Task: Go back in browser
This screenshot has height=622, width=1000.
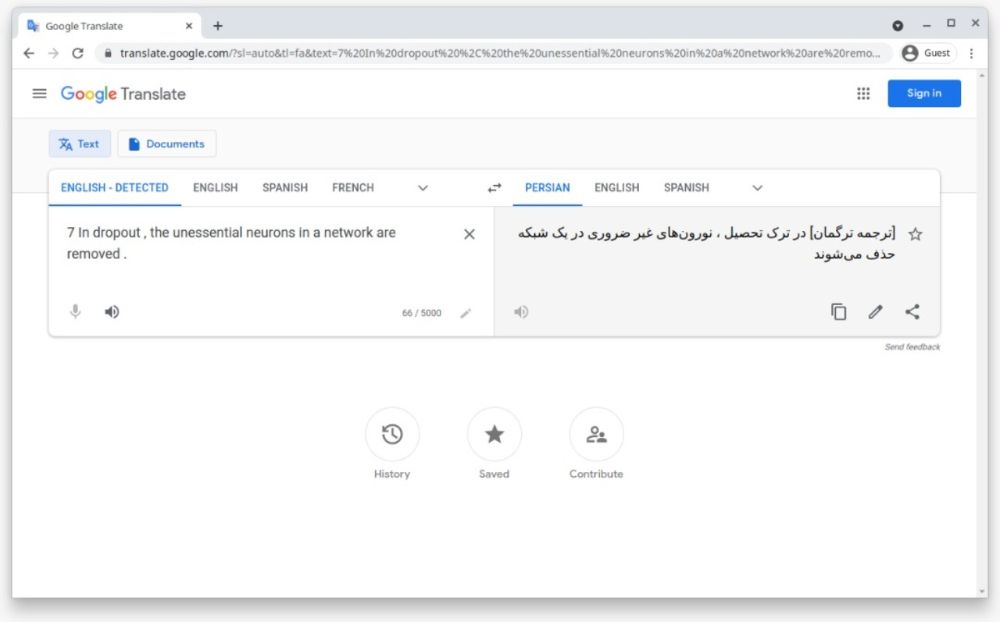Action: [x=29, y=53]
